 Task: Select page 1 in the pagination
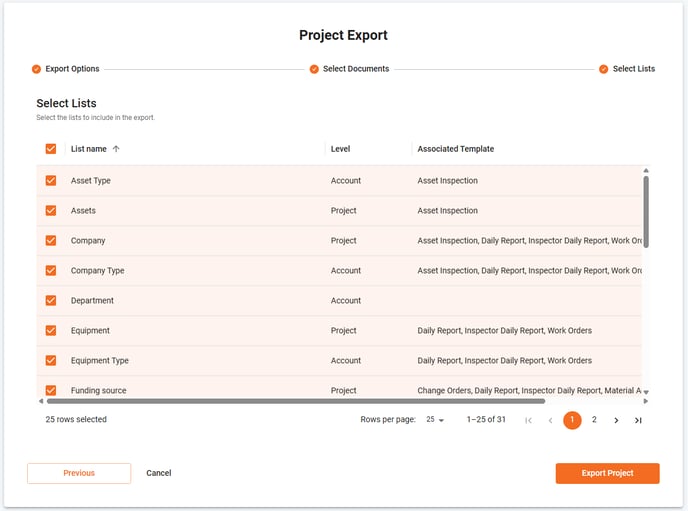pyautogui.click(x=572, y=420)
